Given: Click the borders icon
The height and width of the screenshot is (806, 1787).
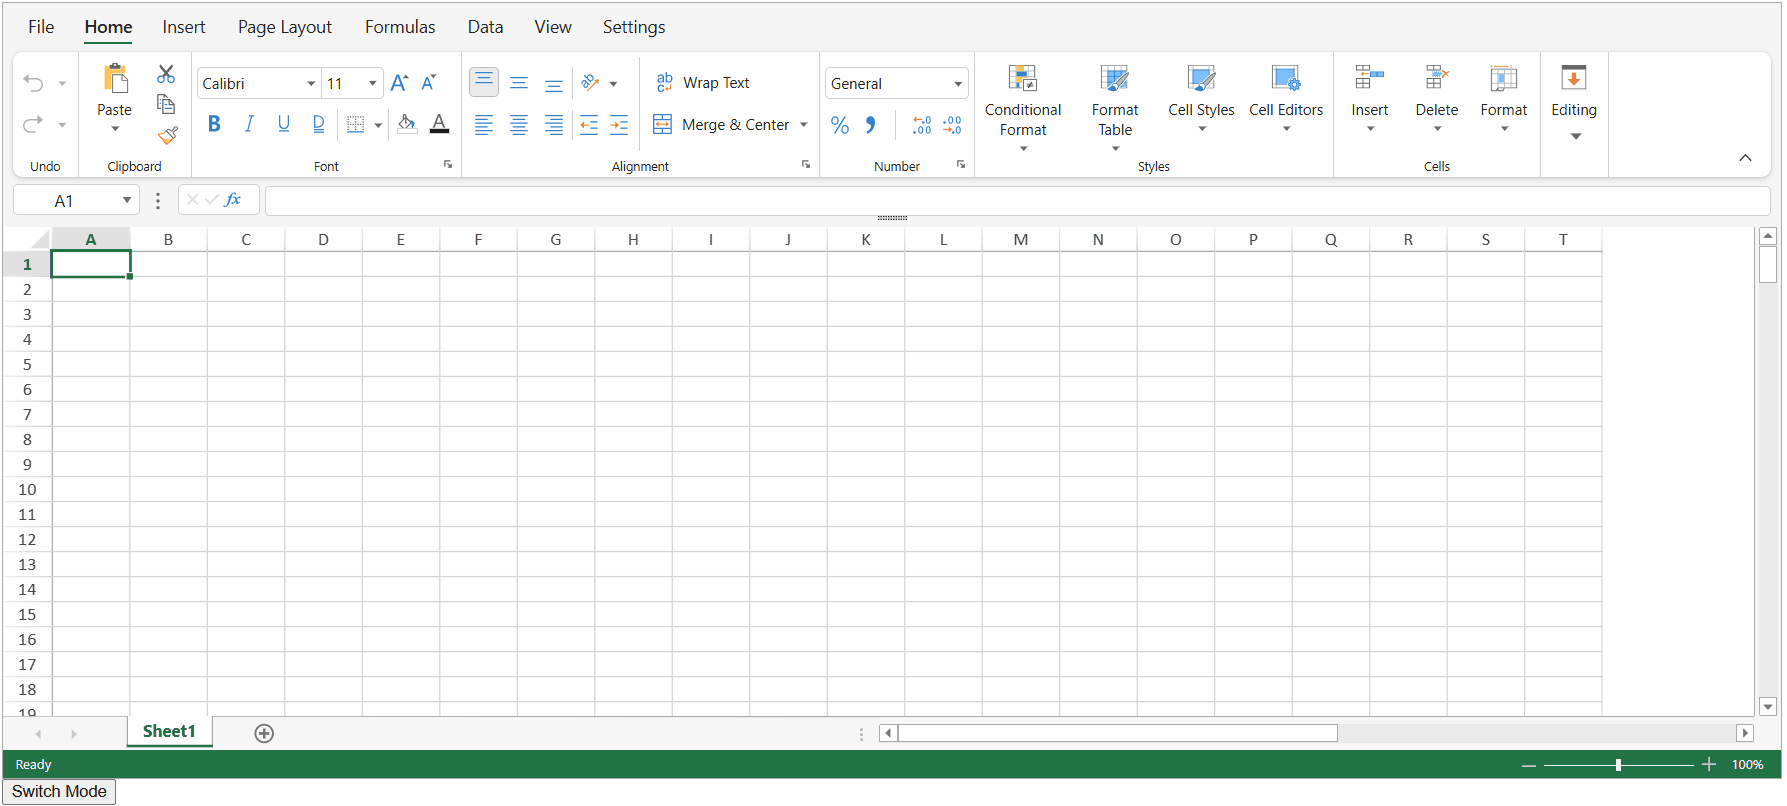Looking at the screenshot, I should pos(355,125).
